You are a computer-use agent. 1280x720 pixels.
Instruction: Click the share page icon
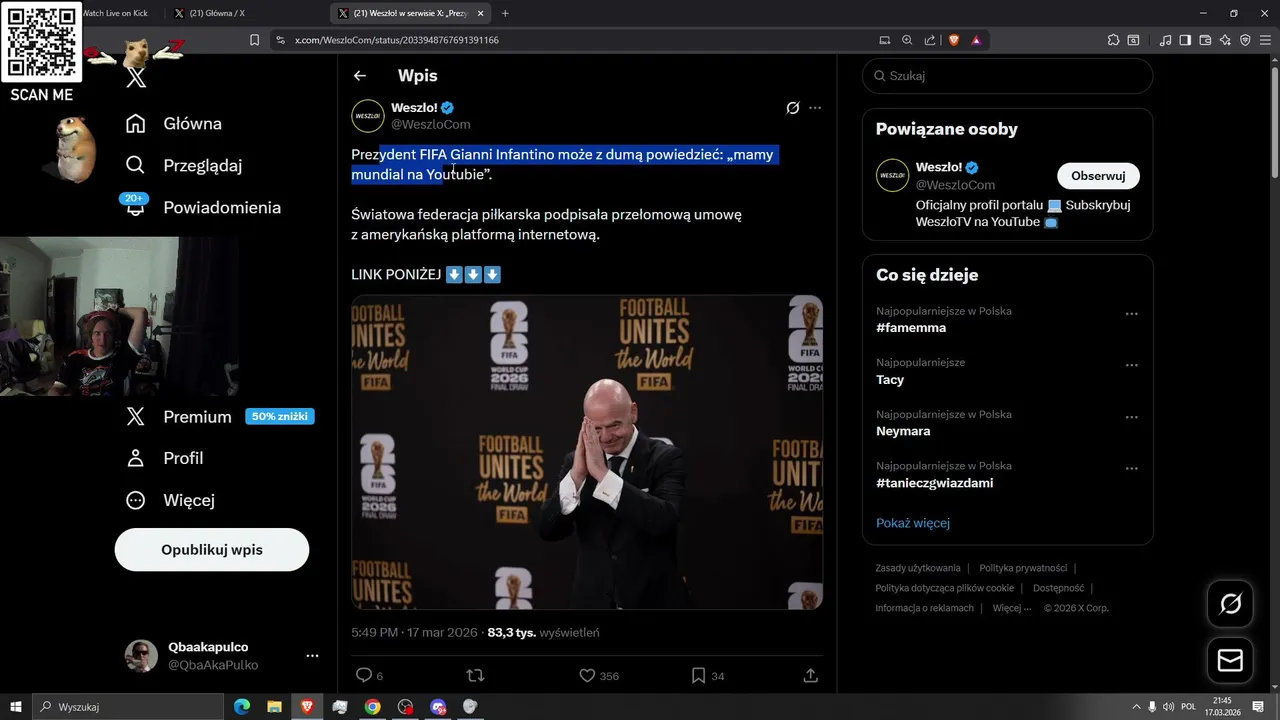pos(930,40)
